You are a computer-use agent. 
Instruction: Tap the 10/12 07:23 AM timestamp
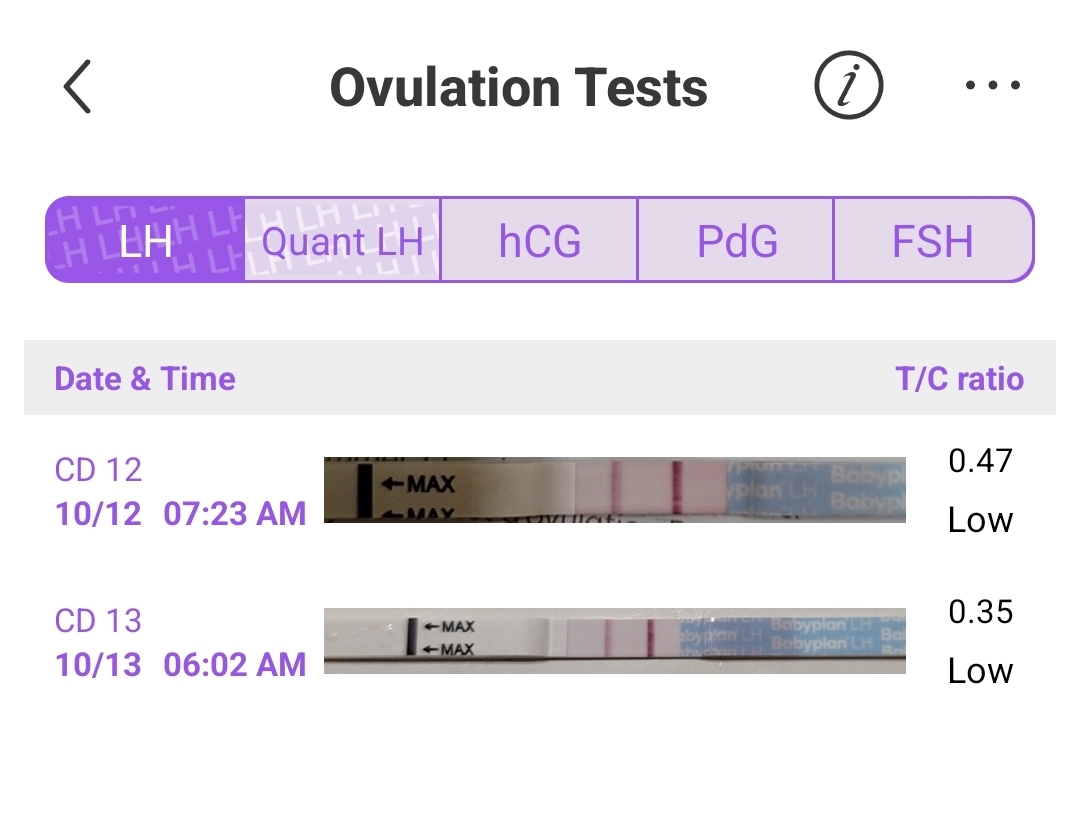pos(180,514)
